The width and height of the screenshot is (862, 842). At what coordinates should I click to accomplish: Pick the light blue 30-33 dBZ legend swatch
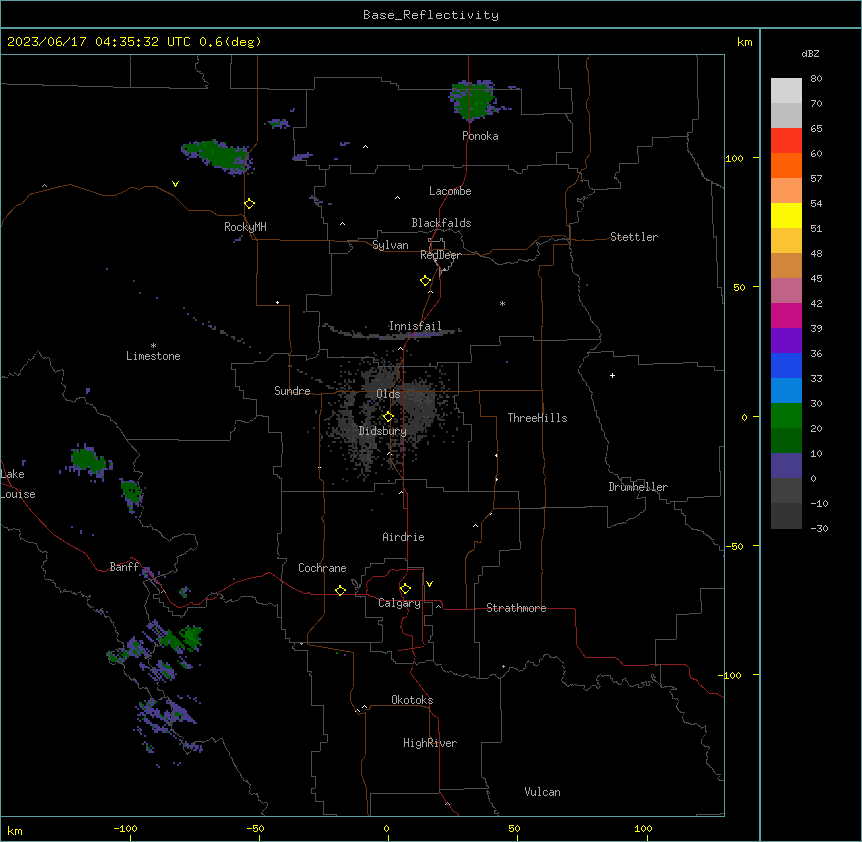pos(786,391)
